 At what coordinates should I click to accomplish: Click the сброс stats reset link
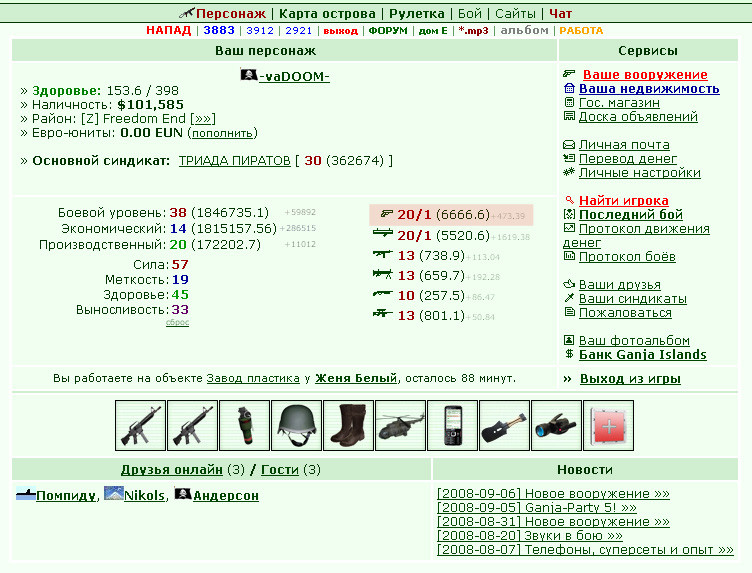(x=177, y=322)
